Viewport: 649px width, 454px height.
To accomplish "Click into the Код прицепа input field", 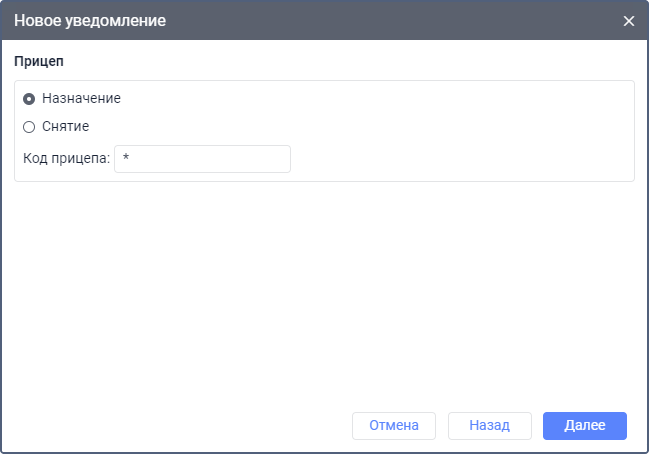I will pos(202,159).
